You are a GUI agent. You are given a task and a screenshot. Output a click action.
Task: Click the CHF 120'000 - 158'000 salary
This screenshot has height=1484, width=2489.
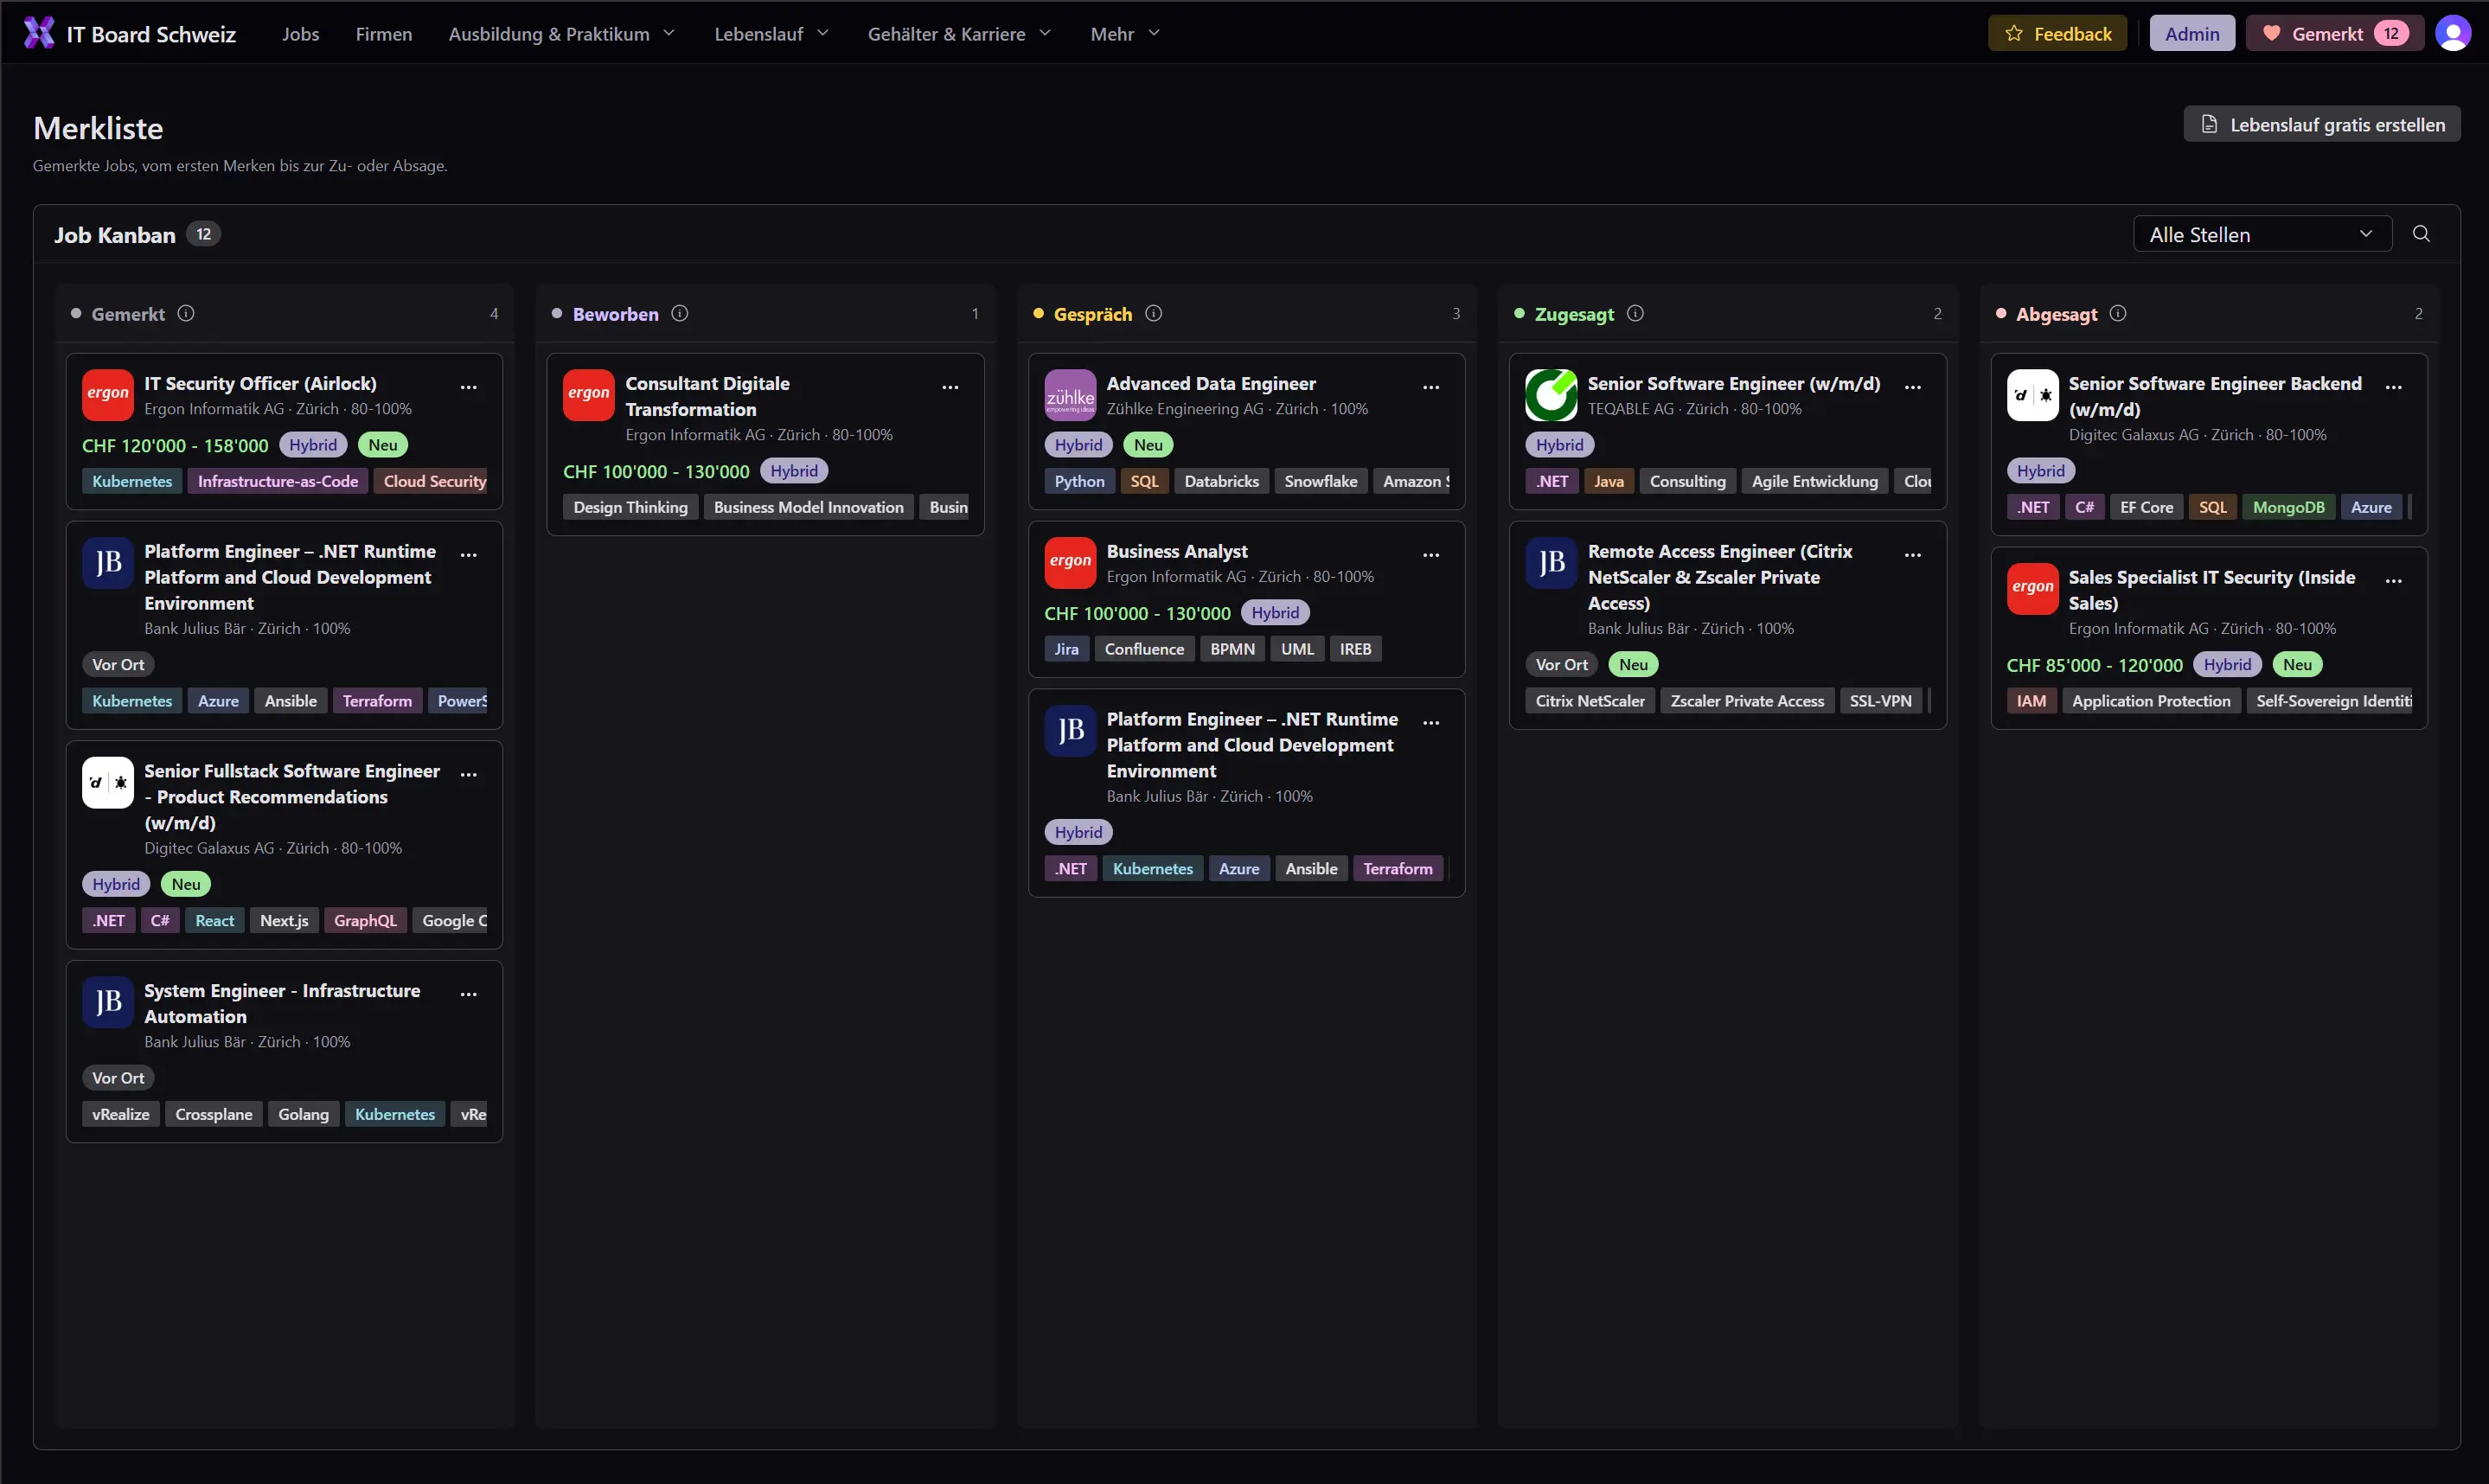175,446
